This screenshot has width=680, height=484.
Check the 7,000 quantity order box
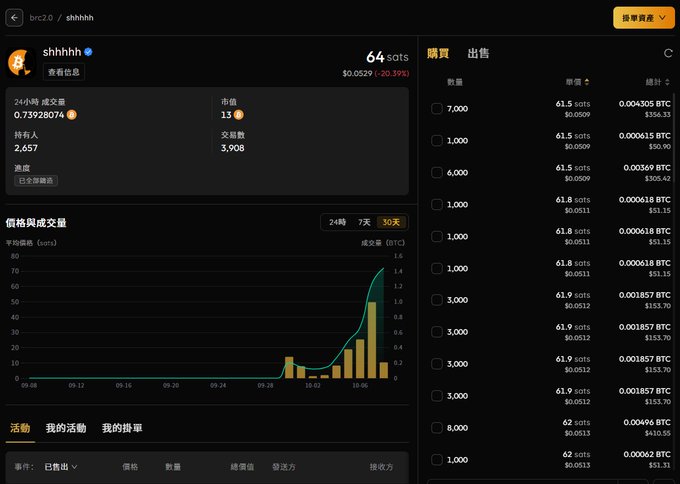pyautogui.click(x=437, y=108)
